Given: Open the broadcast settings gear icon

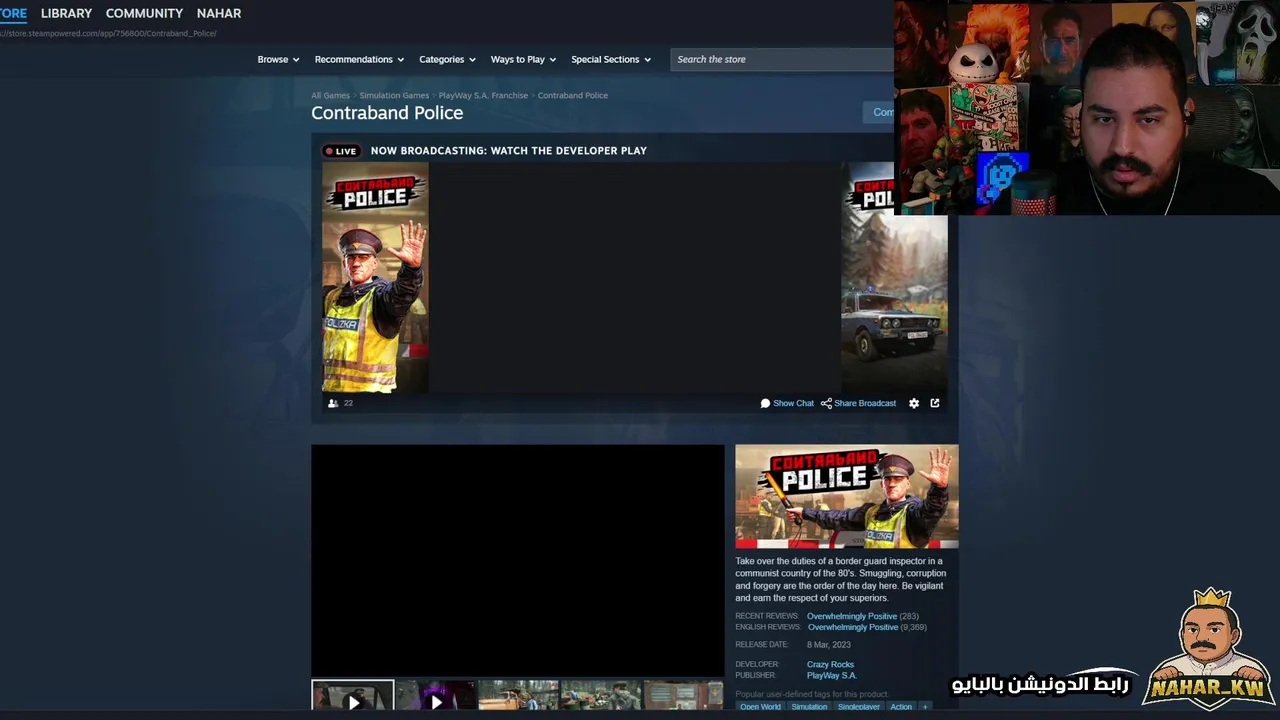Looking at the screenshot, I should click(x=914, y=403).
